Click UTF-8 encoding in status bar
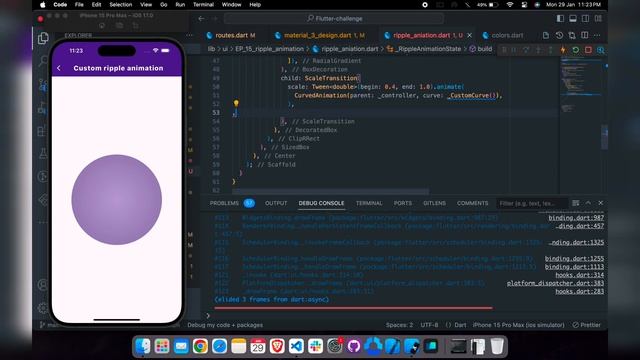Screen dimensions: 640x360 tap(429, 325)
